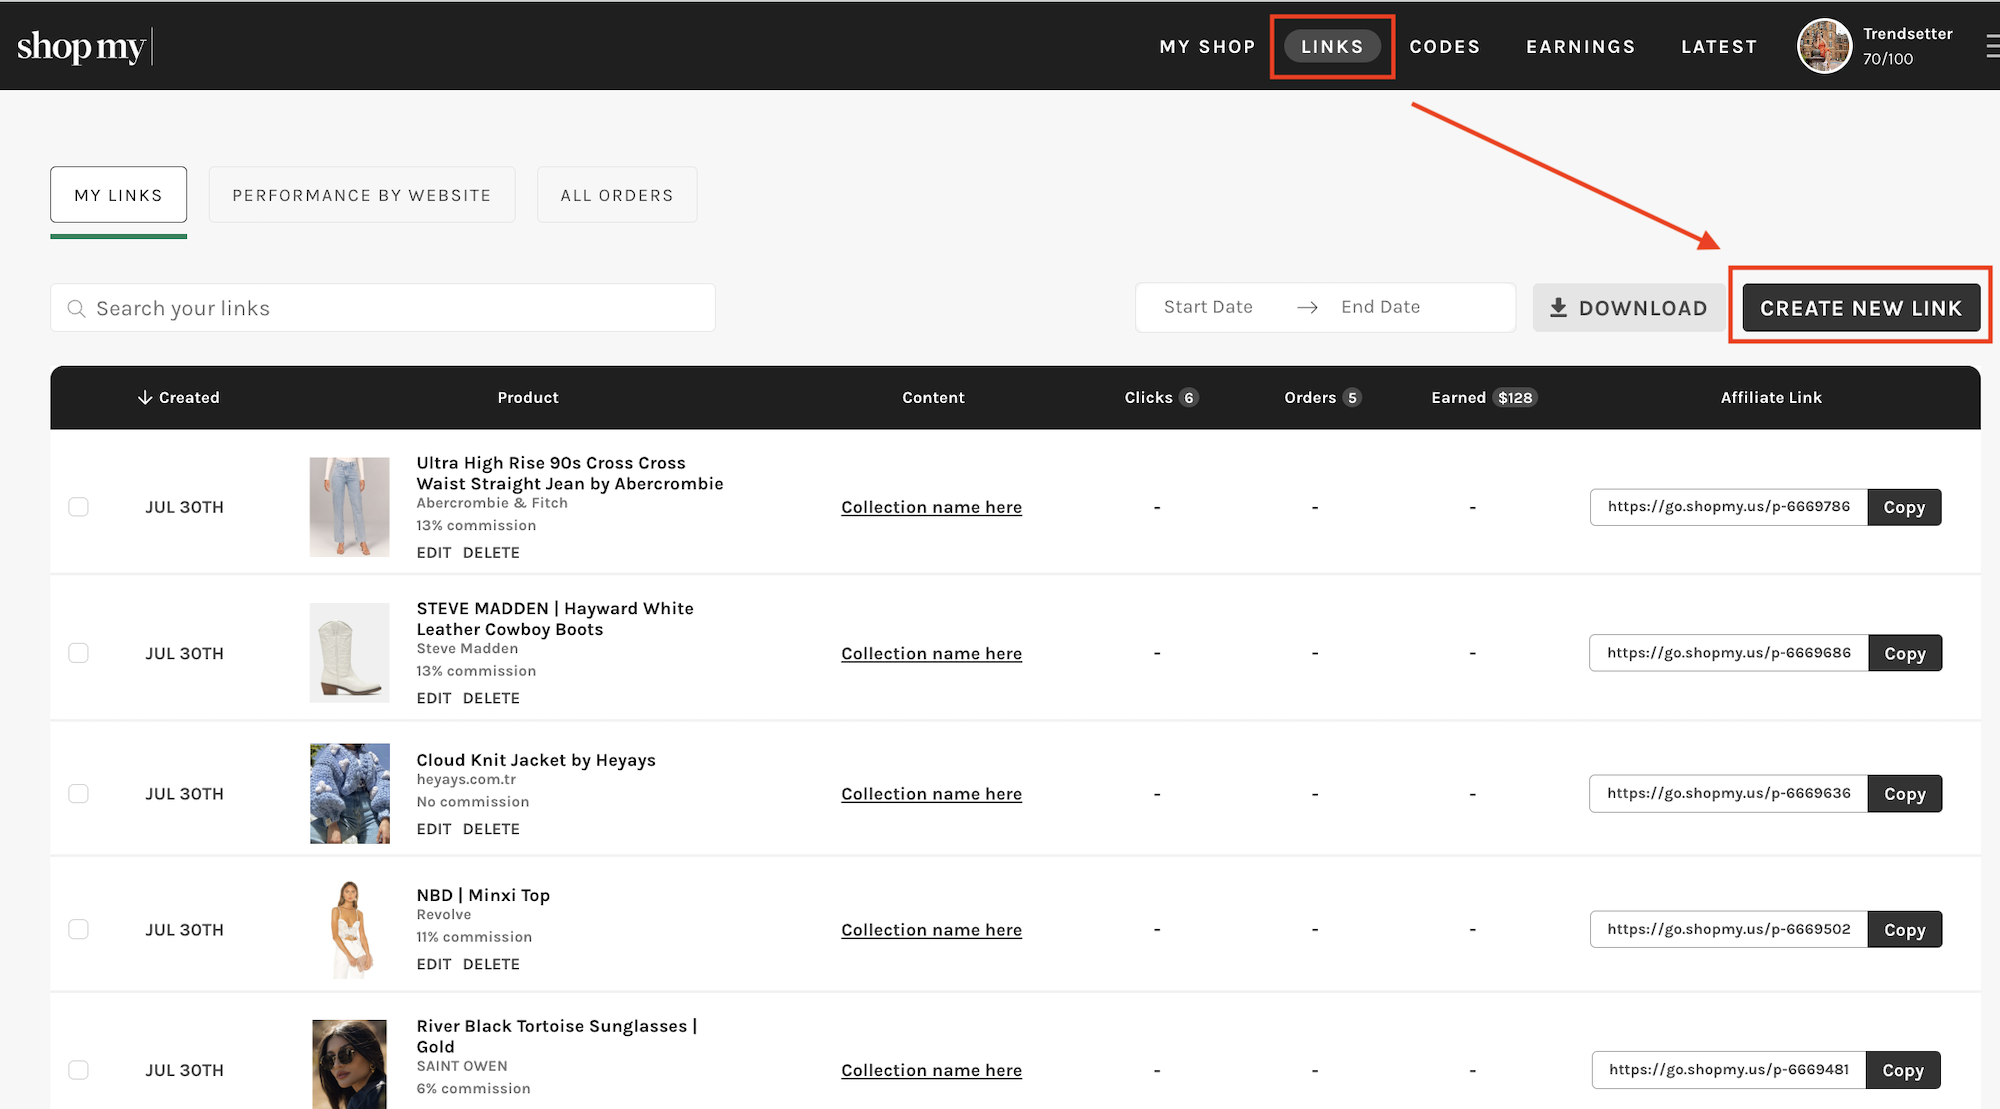Click CREATE NEW LINK button
The image size is (2000, 1109).
click(1861, 307)
